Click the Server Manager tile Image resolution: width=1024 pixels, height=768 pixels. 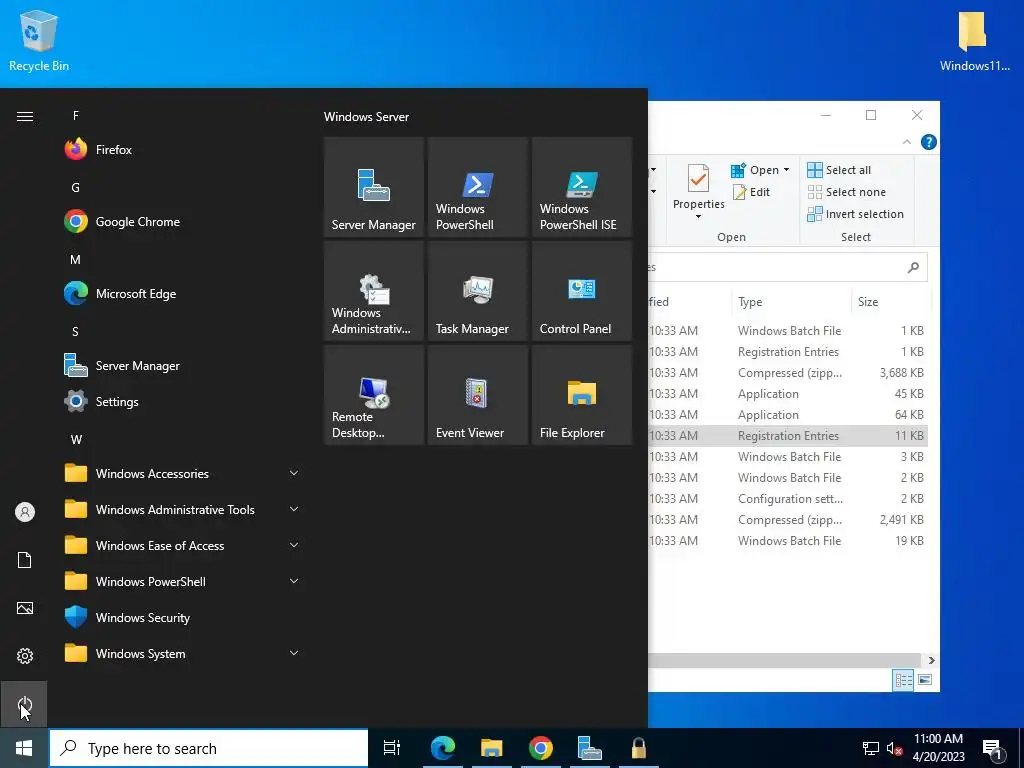coord(374,187)
